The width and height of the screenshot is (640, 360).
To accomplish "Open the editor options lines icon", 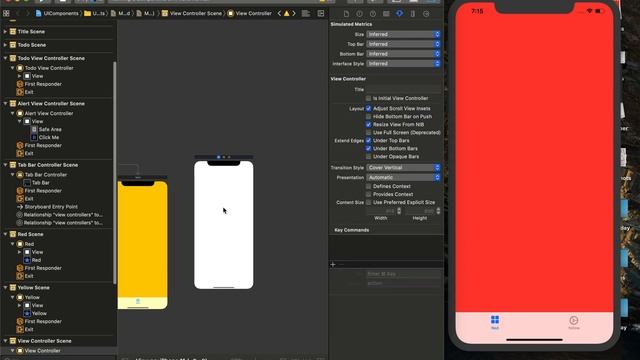I will [x=306, y=13].
